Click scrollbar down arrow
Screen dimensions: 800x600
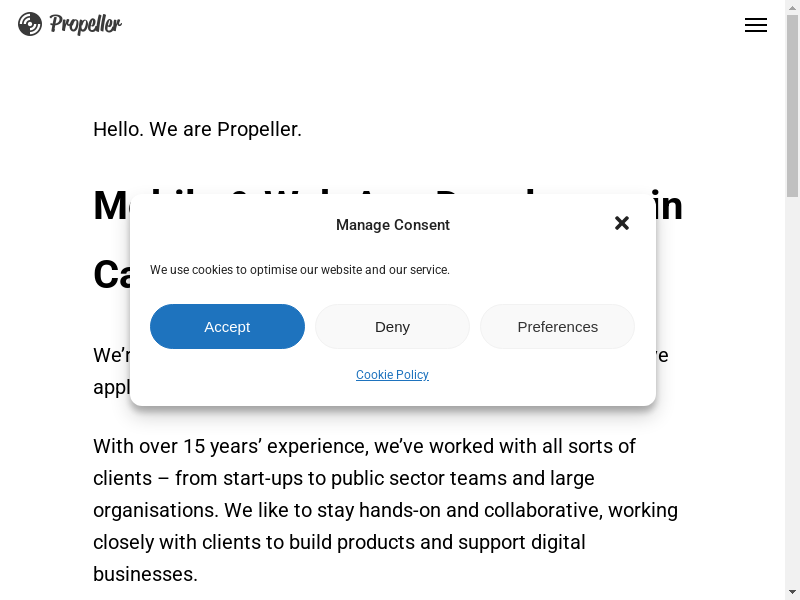pyautogui.click(x=792, y=592)
